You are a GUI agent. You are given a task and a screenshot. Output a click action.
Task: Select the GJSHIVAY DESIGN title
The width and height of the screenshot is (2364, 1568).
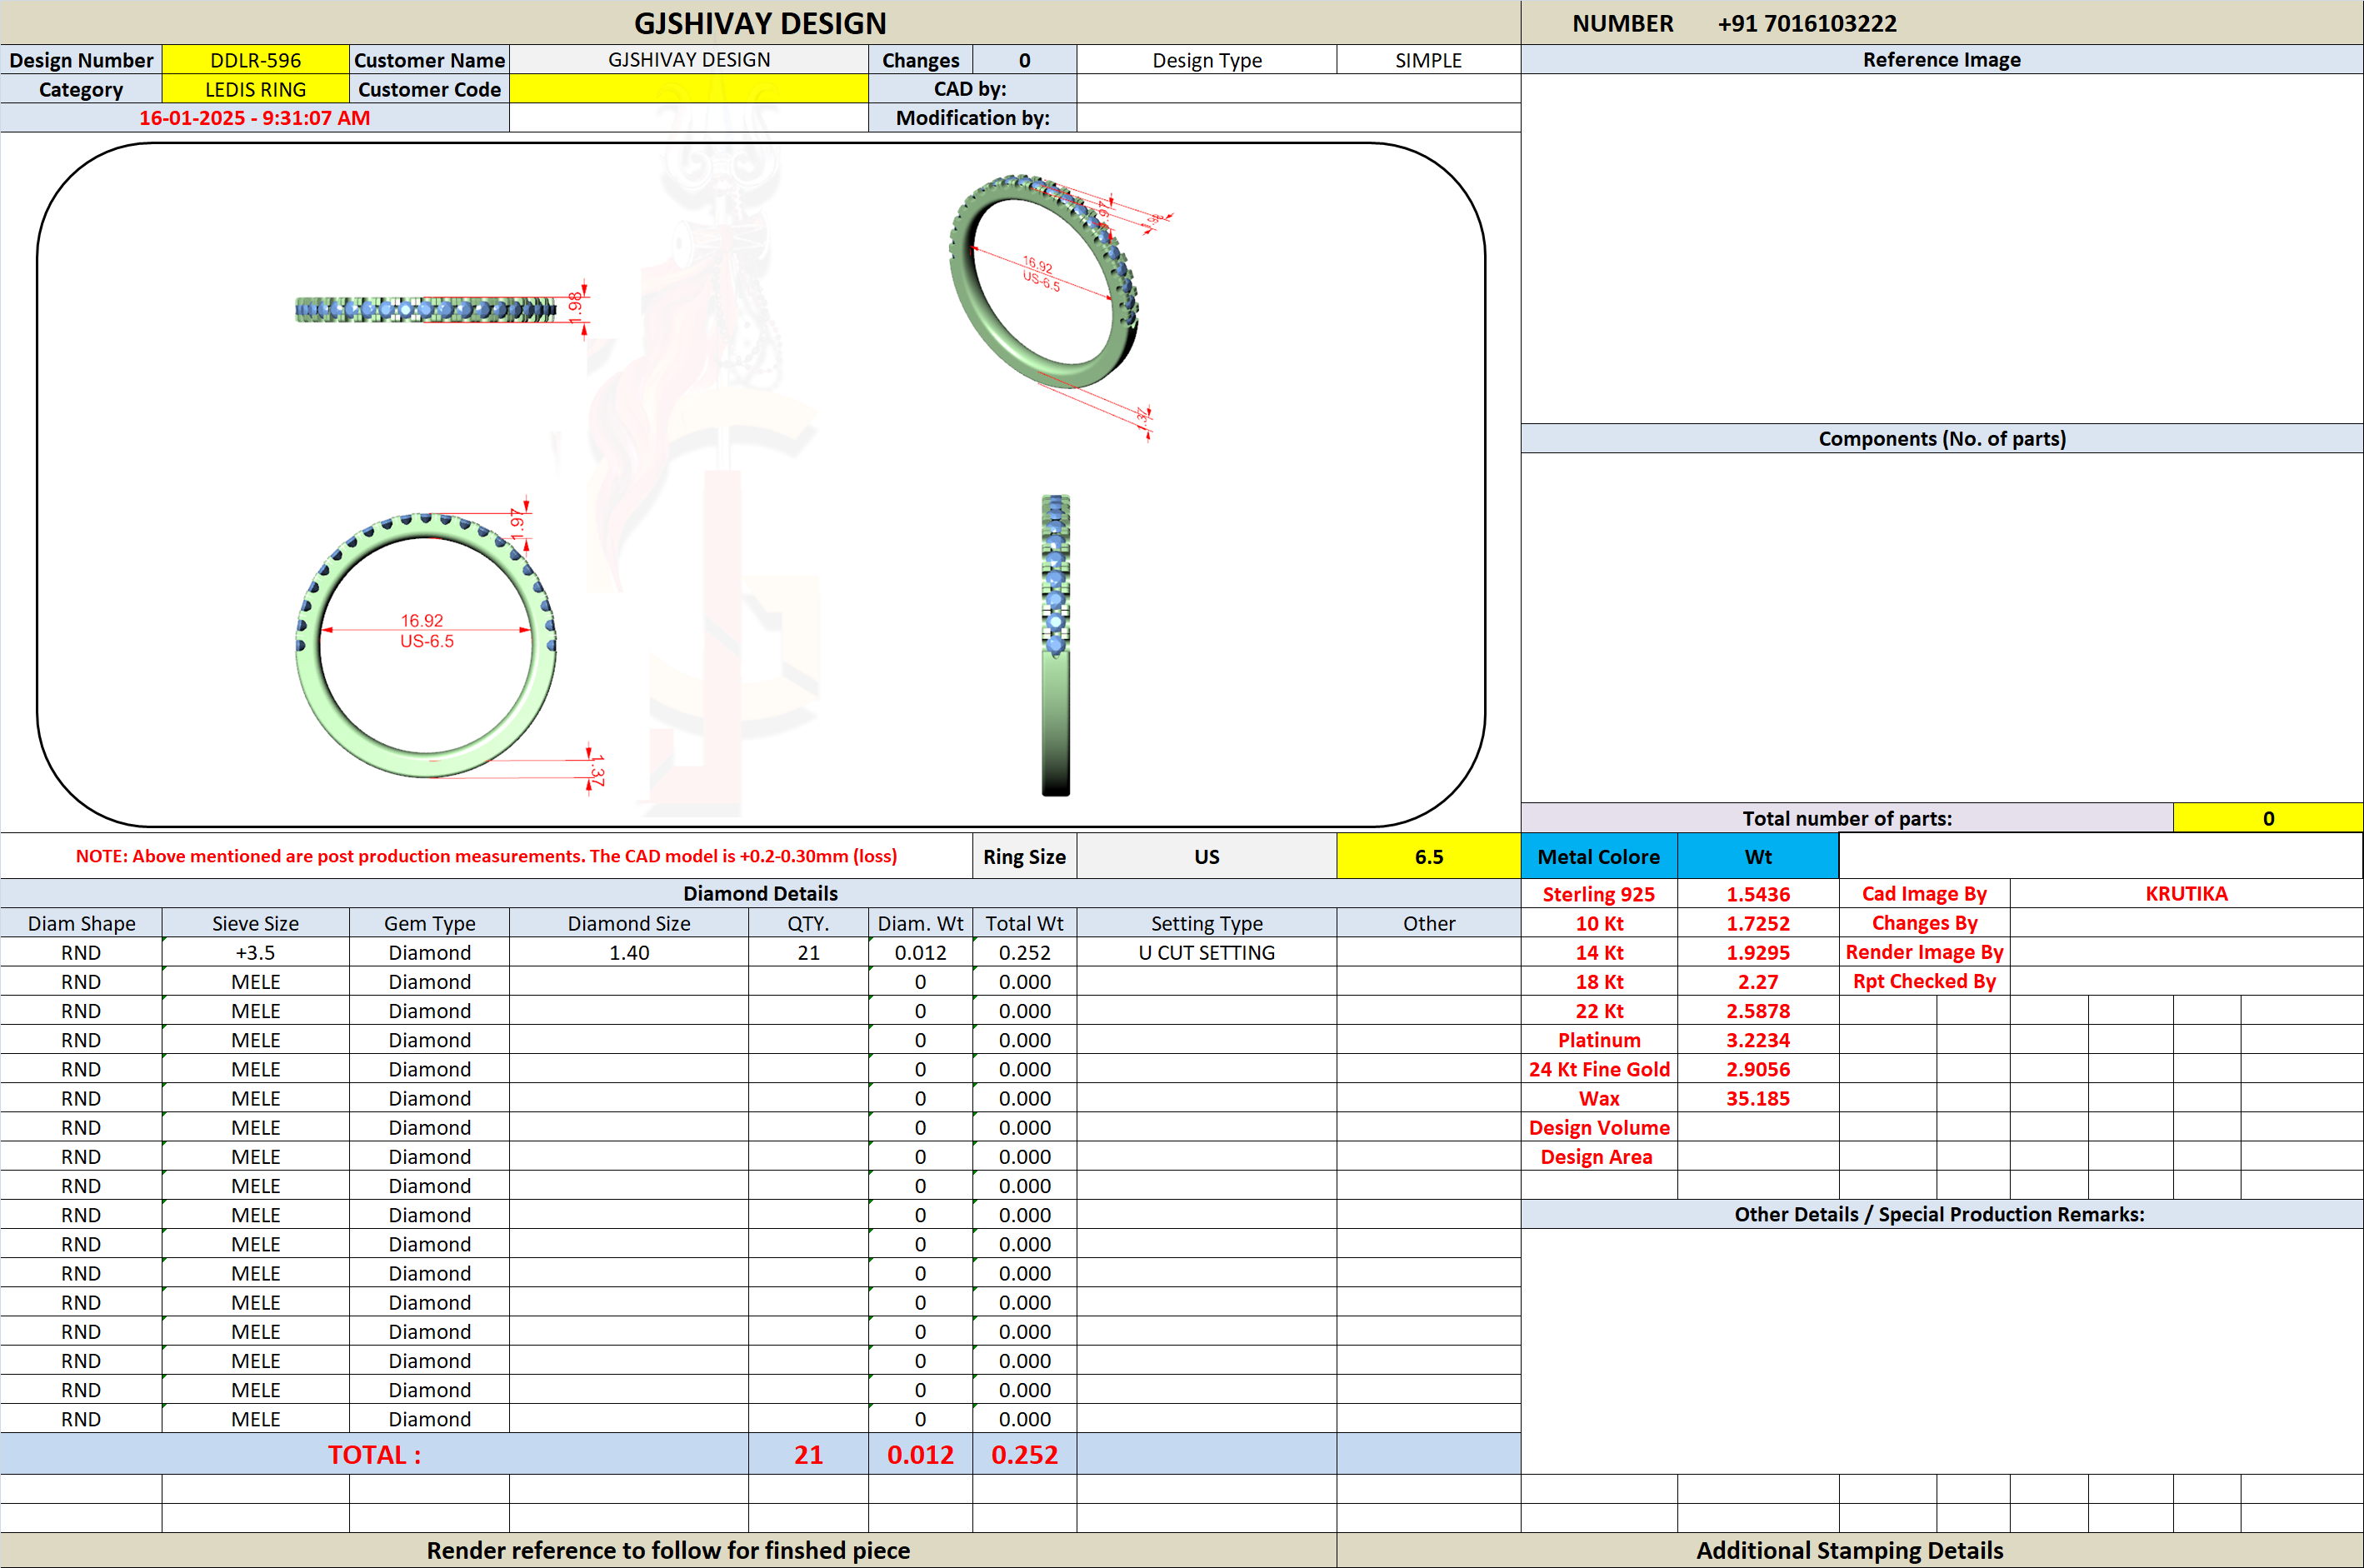(760, 23)
